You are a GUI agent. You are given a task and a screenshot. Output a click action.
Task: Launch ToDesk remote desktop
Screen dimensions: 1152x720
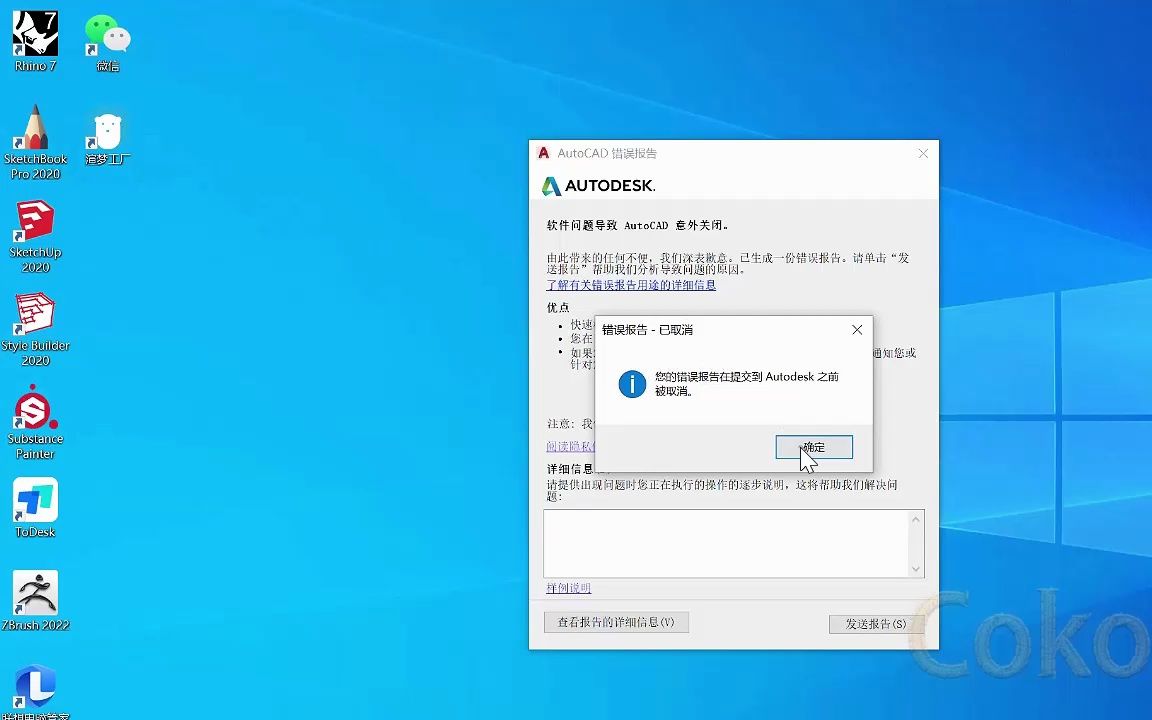coord(35,500)
